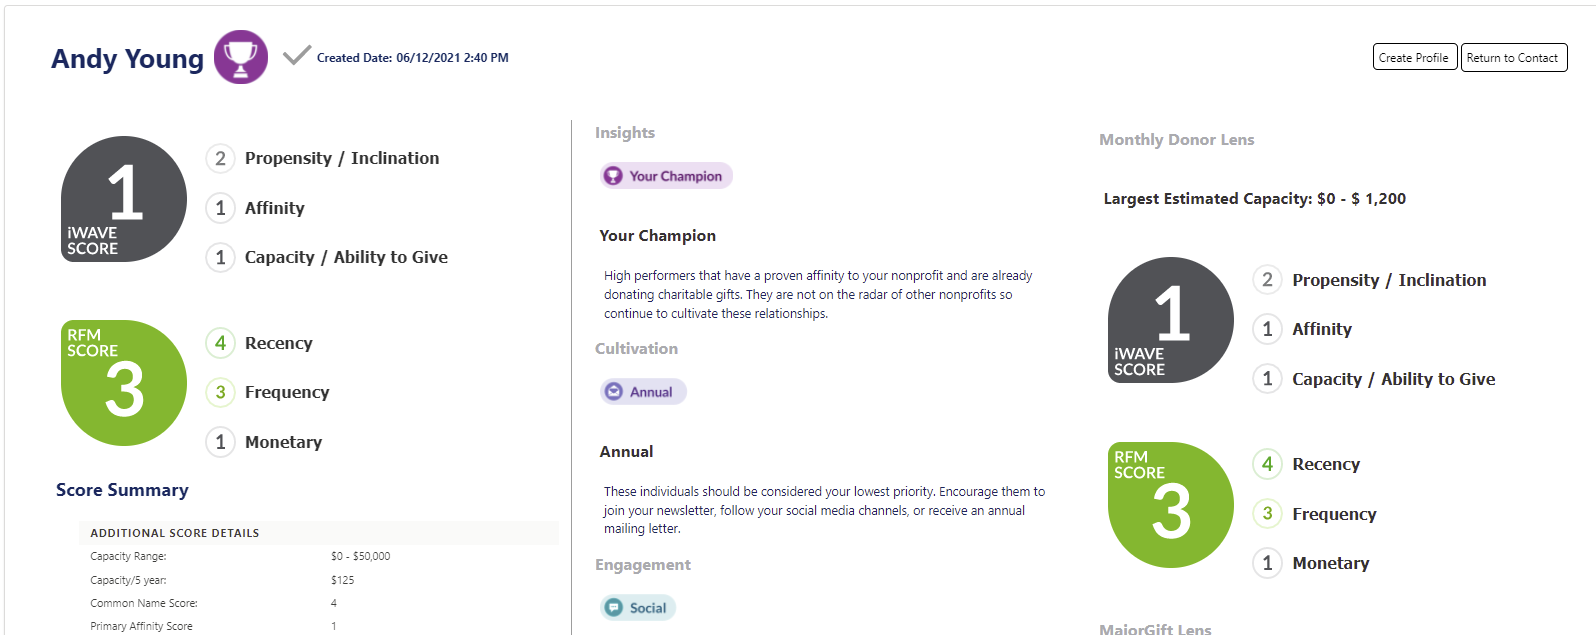Click the Annual cultivation badge

[643, 391]
